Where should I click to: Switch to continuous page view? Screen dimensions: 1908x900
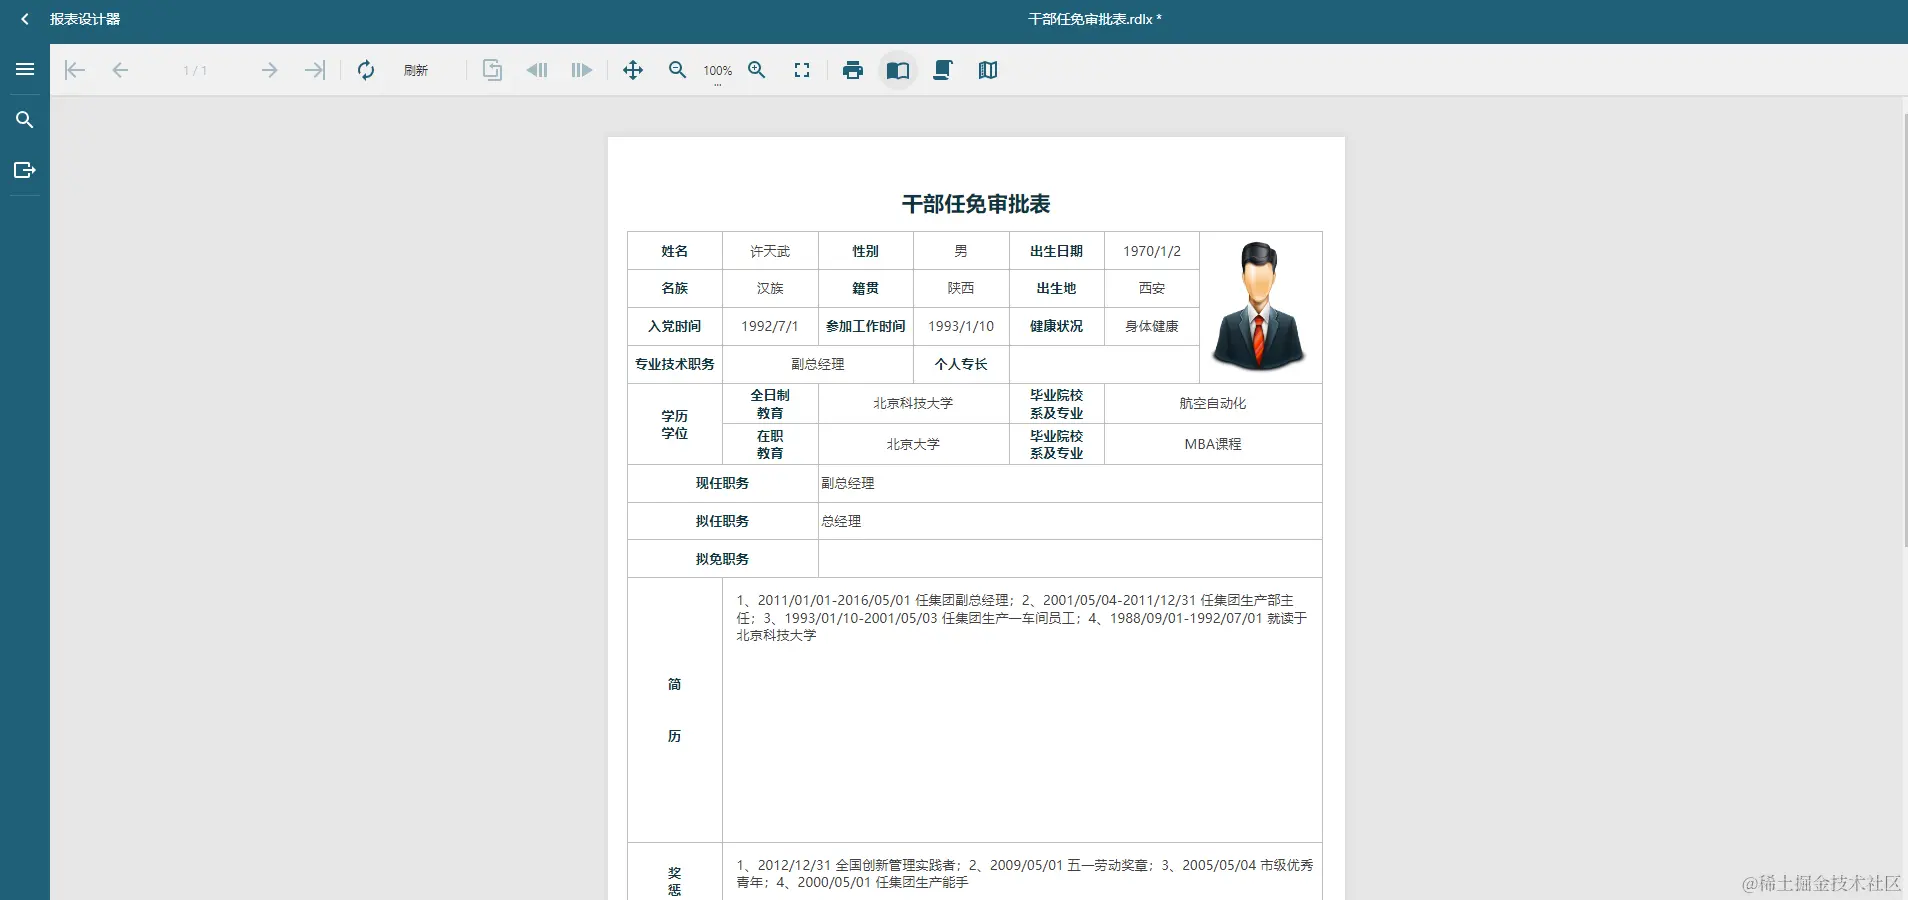point(943,70)
